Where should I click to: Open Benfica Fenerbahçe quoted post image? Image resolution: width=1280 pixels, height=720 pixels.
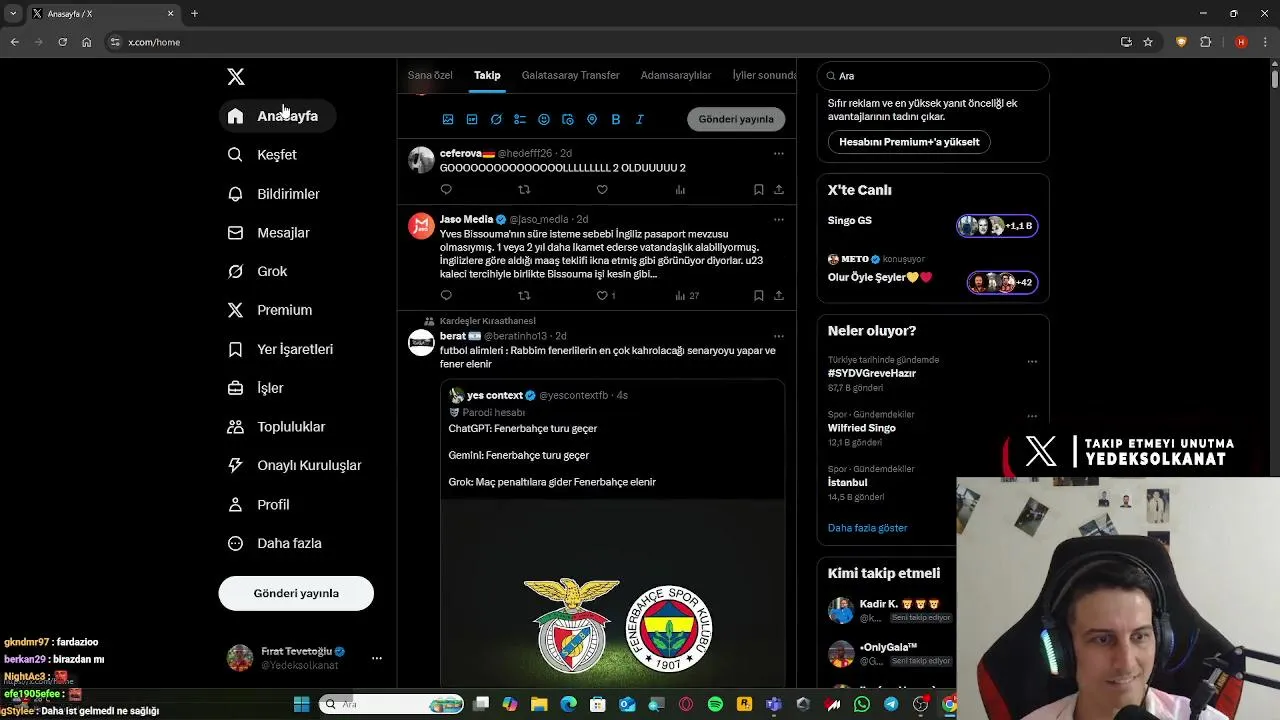(x=612, y=595)
